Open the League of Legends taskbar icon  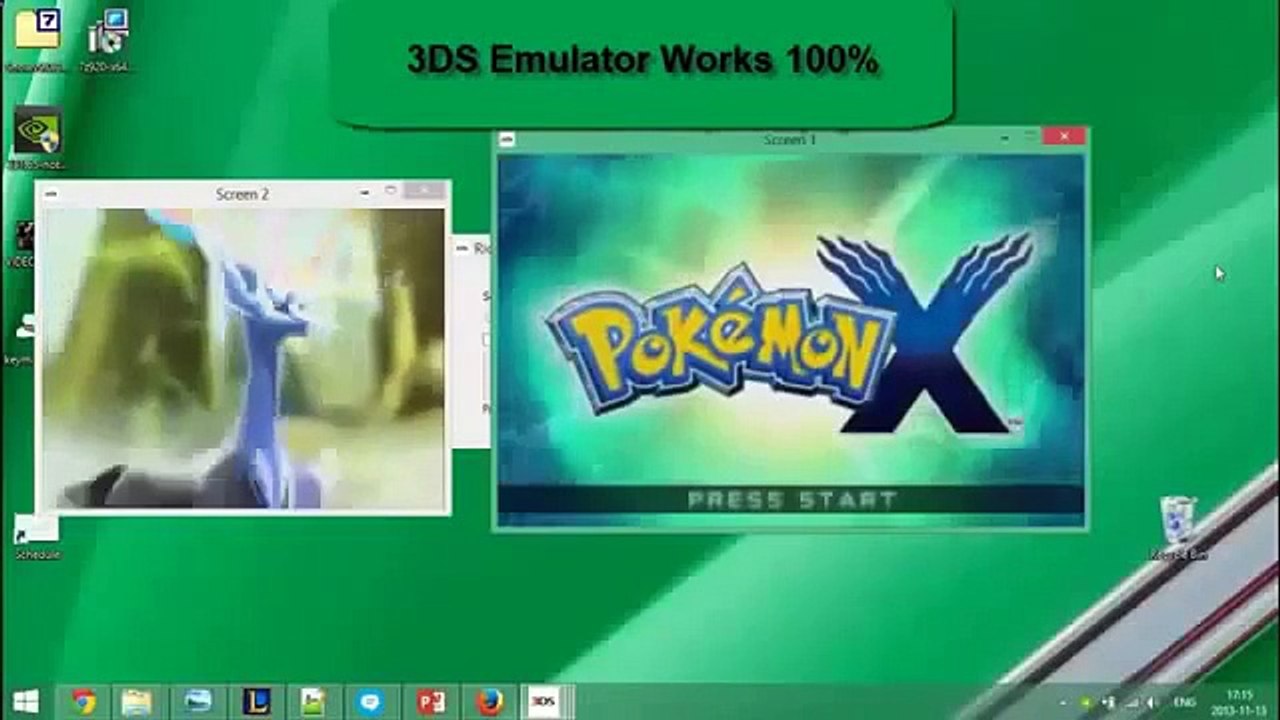(256, 702)
